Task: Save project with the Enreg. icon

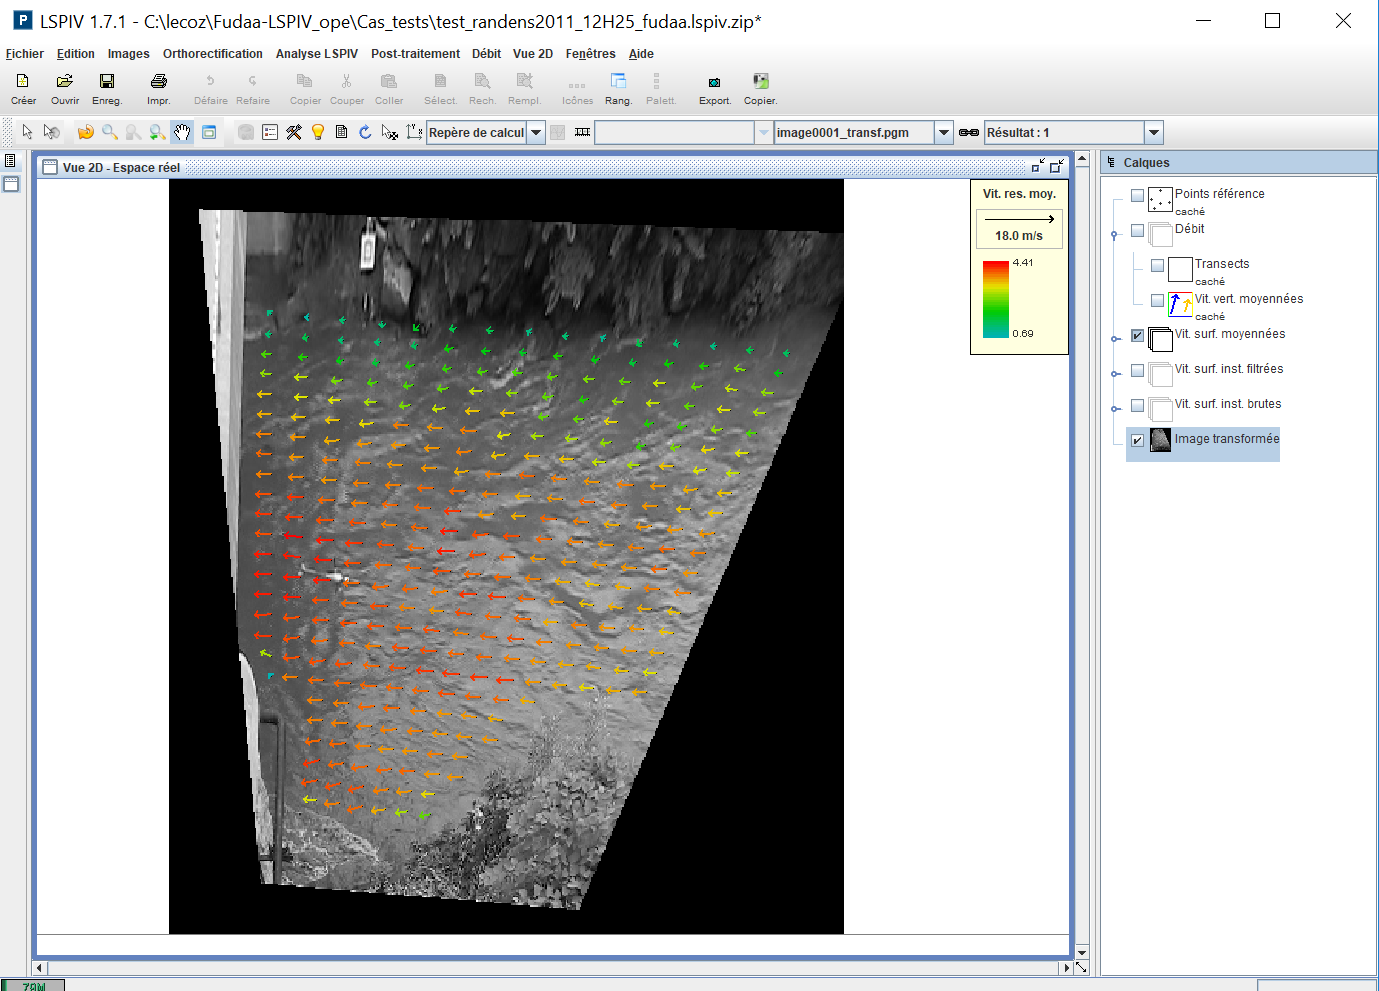Action: click(x=107, y=88)
